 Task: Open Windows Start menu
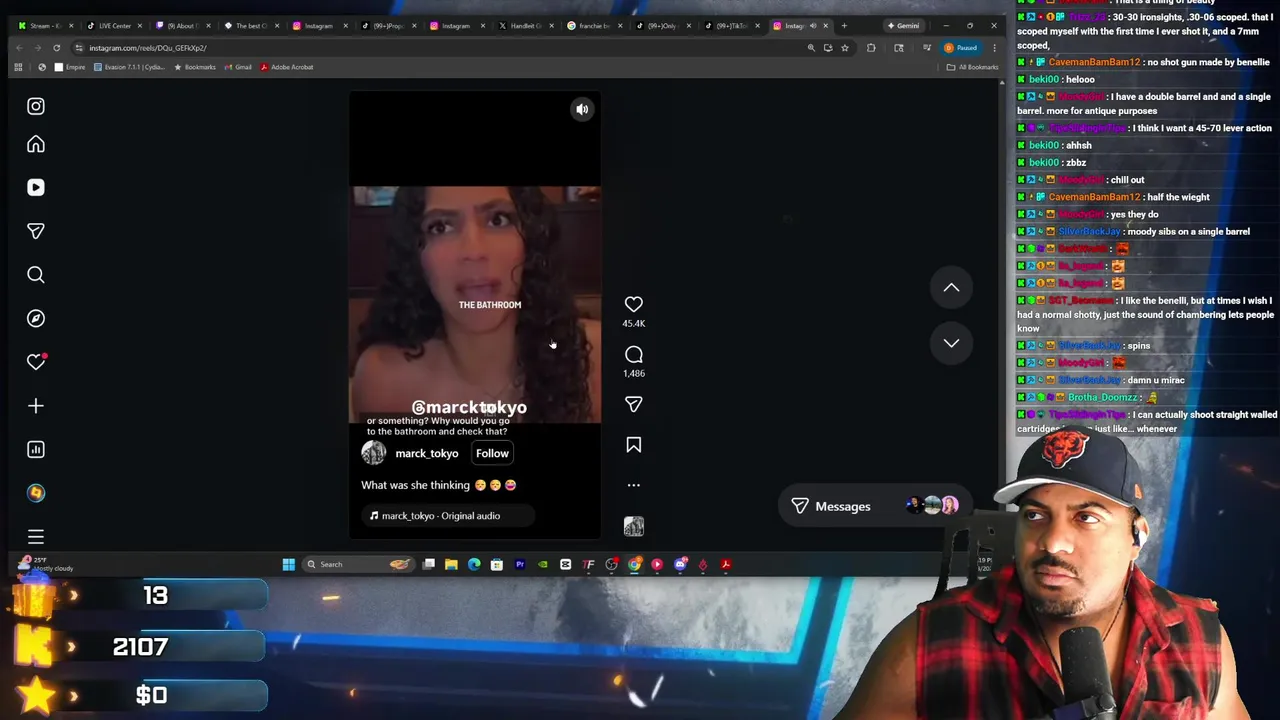tap(289, 564)
